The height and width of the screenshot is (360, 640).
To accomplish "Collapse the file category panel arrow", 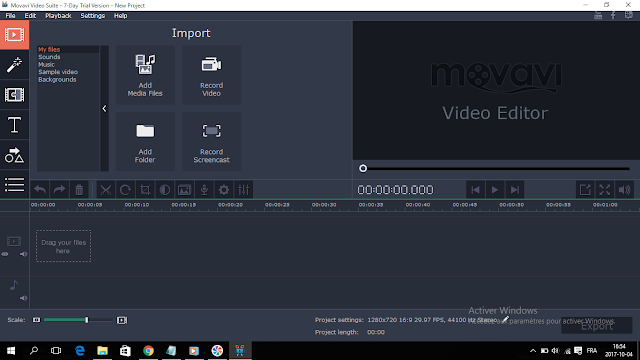I will [104, 109].
